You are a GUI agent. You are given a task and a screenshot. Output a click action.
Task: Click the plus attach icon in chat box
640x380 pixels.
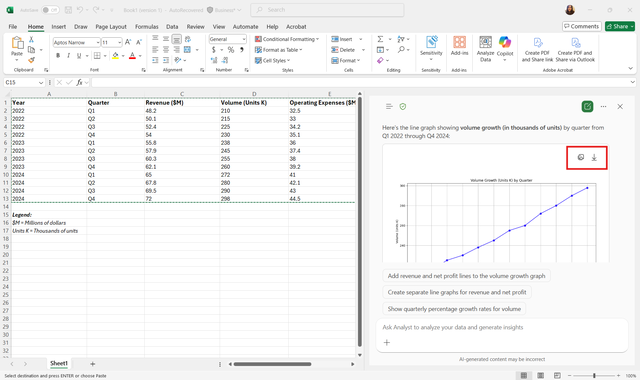[x=387, y=342]
